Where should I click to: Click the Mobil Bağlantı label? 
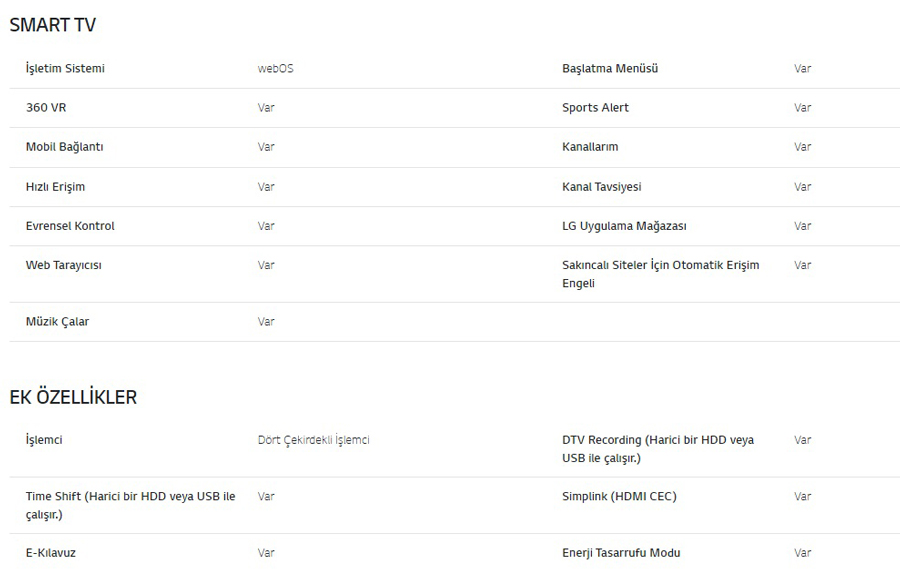pyautogui.click(x=64, y=147)
